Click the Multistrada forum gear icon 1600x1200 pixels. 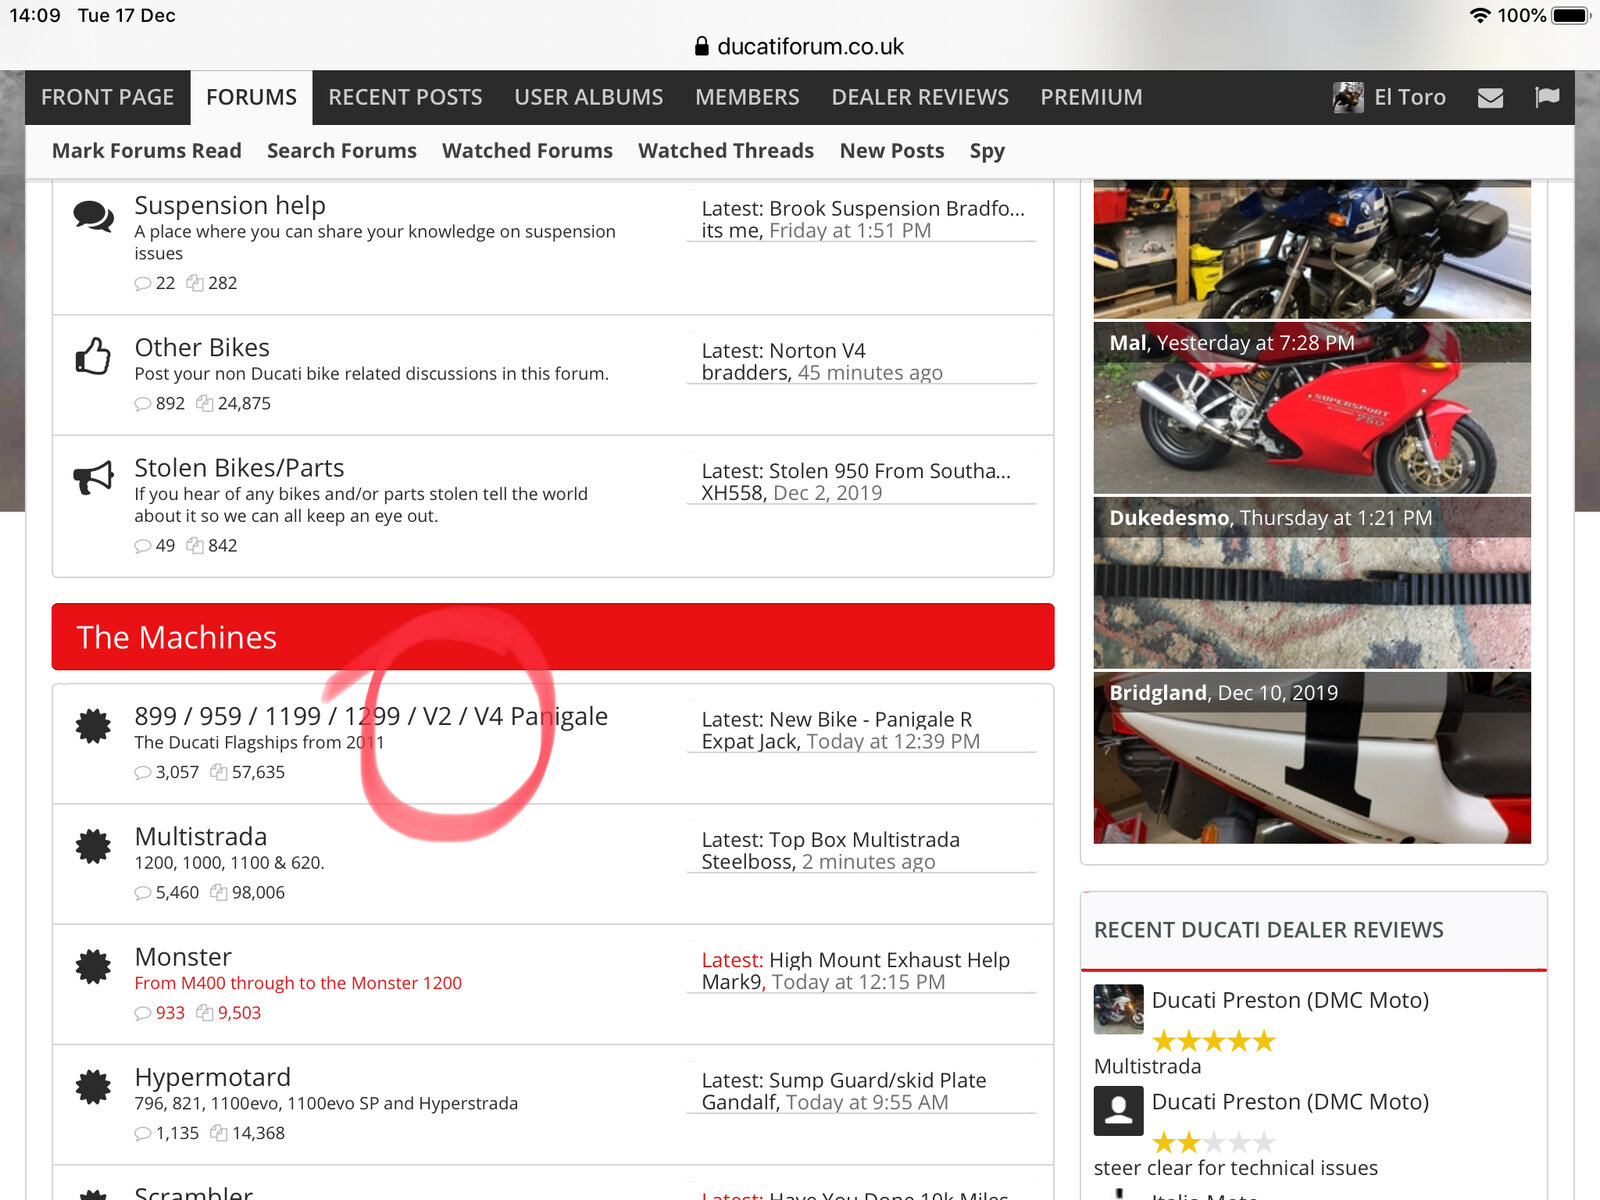[93, 846]
